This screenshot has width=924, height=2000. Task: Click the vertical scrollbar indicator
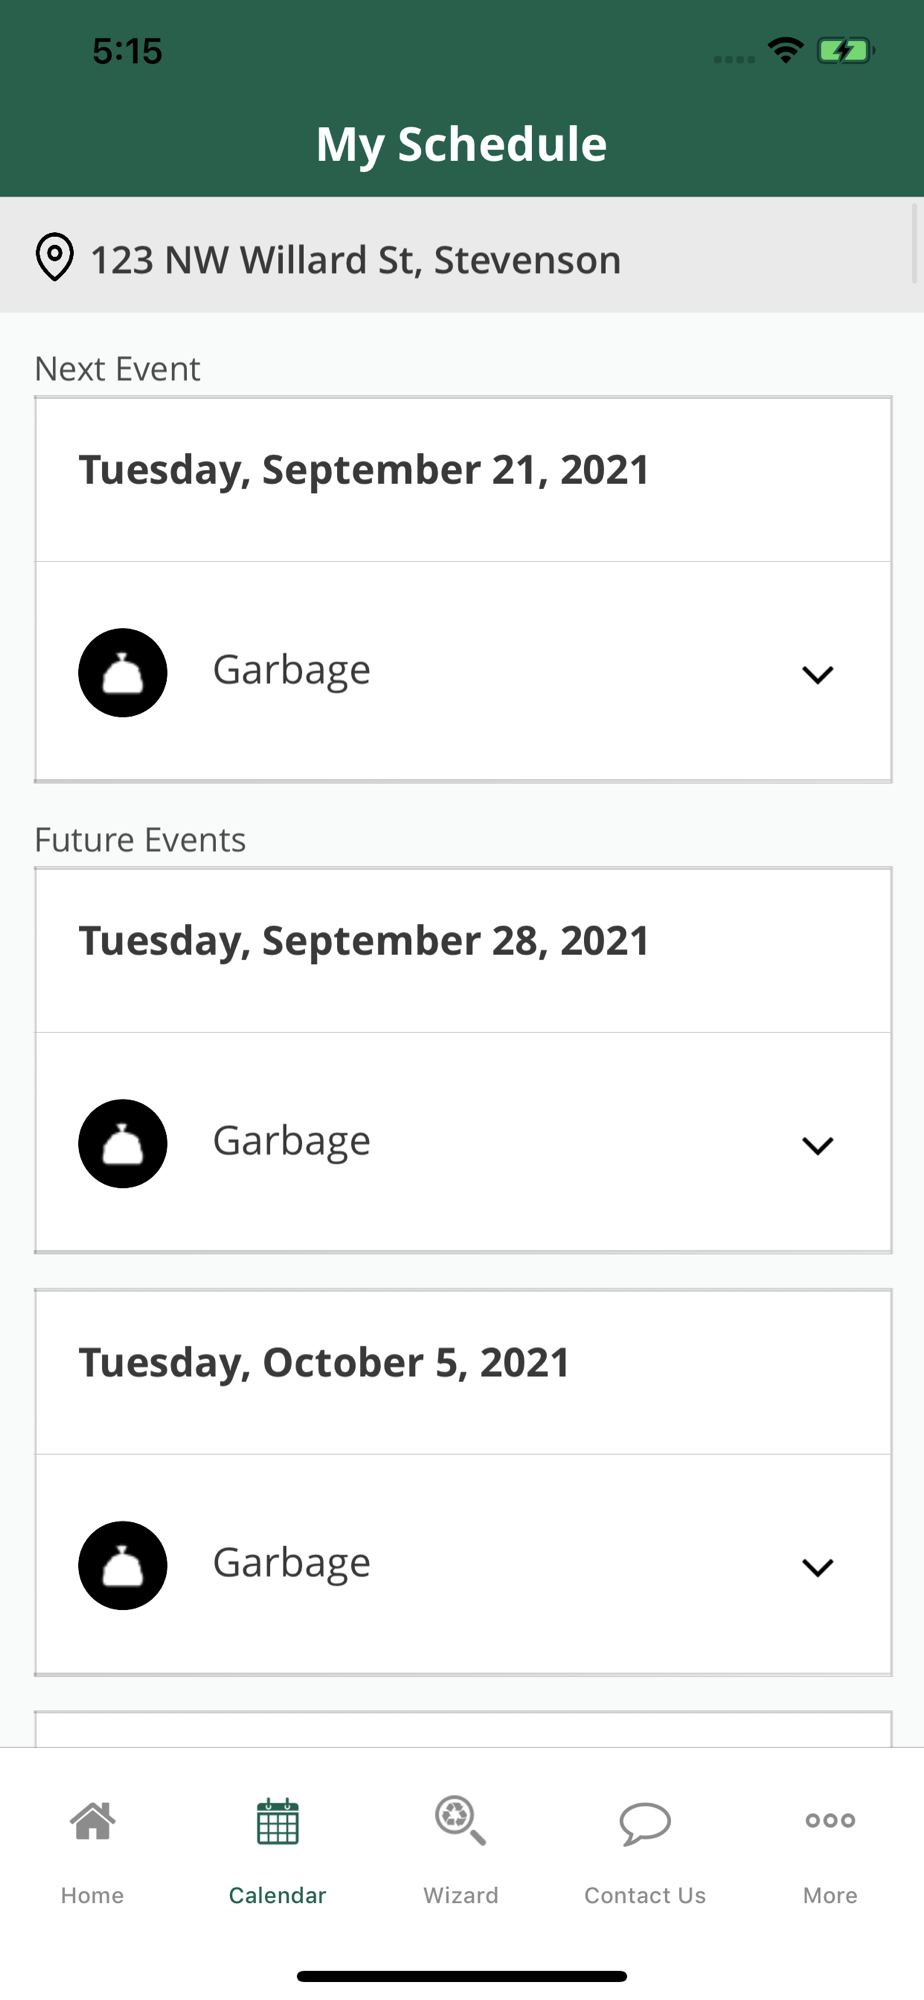coord(915,243)
